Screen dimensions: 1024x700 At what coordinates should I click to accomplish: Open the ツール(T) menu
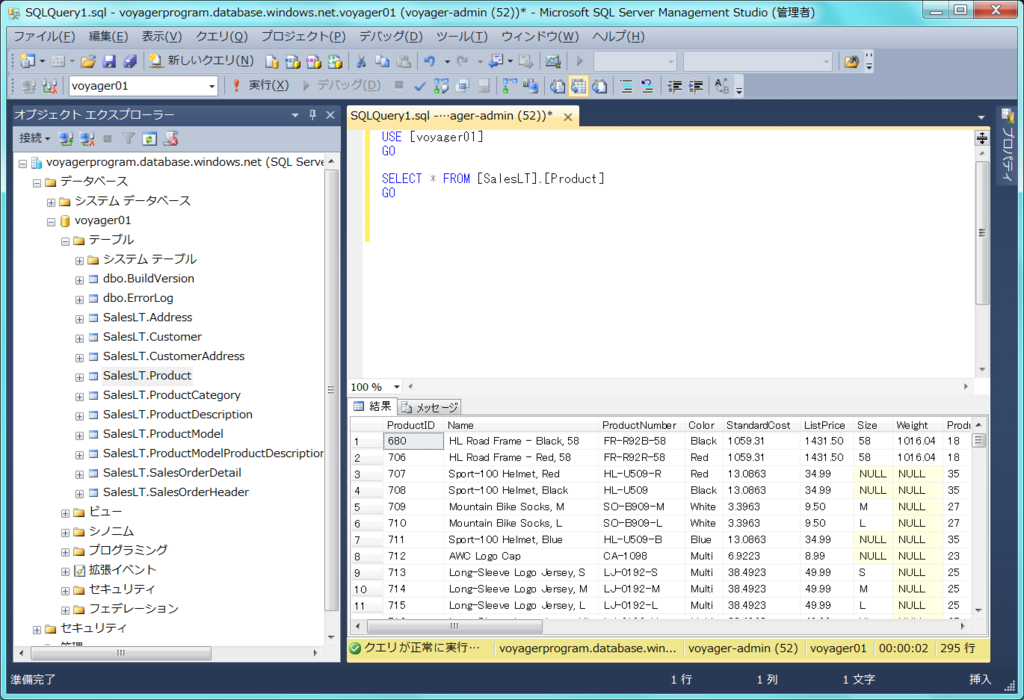(461, 37)
